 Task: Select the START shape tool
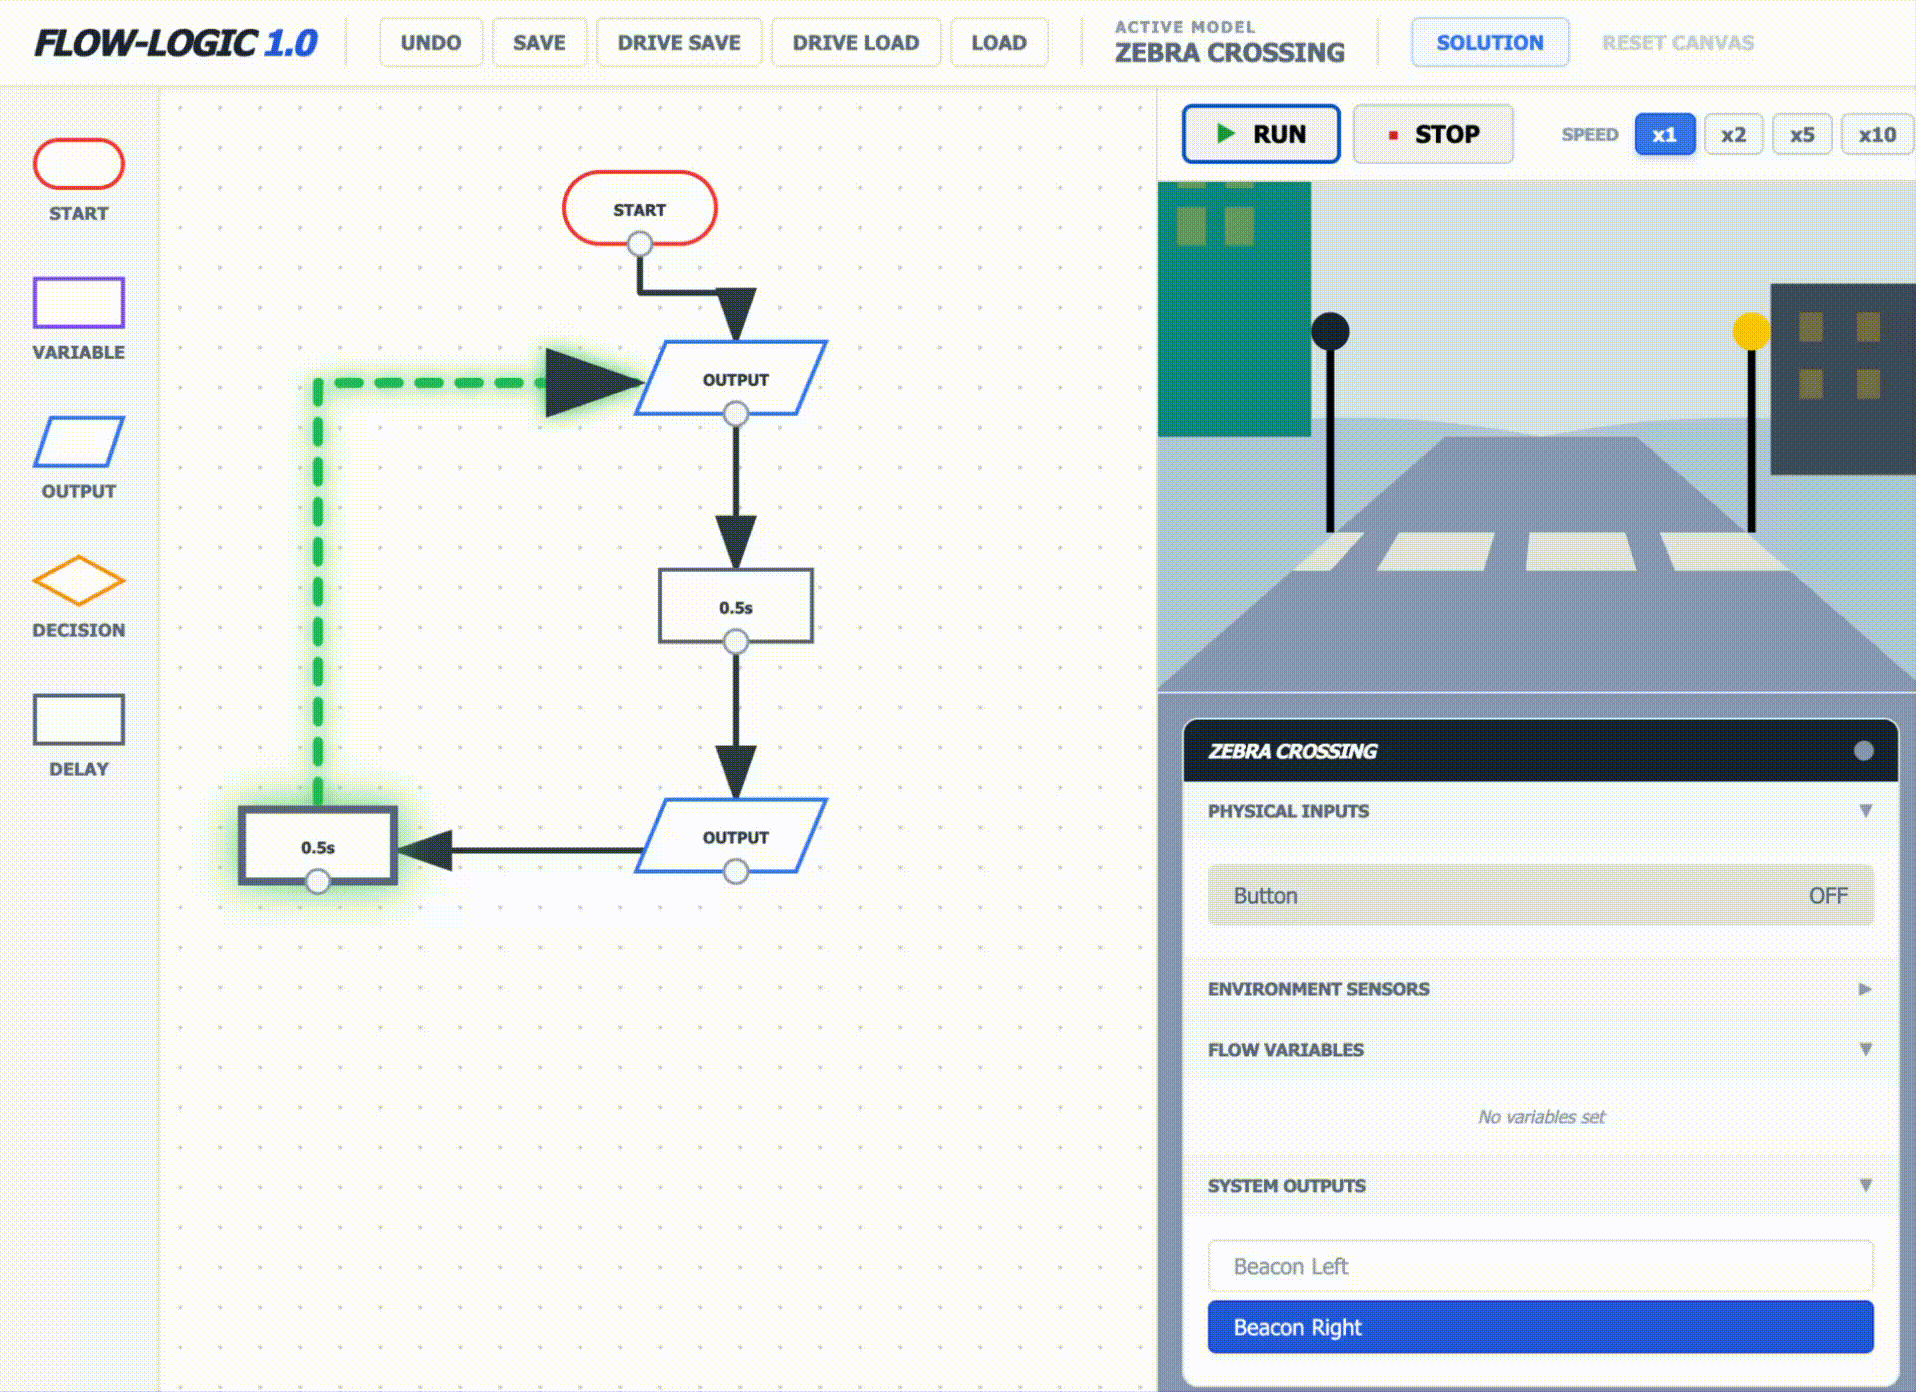pos(79,164)
